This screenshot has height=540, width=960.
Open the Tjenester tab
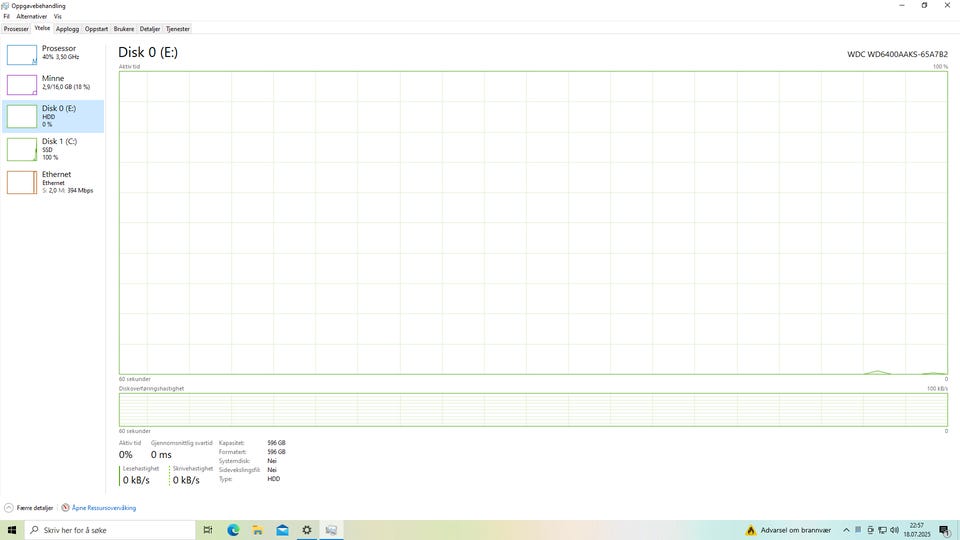point(178,29)
